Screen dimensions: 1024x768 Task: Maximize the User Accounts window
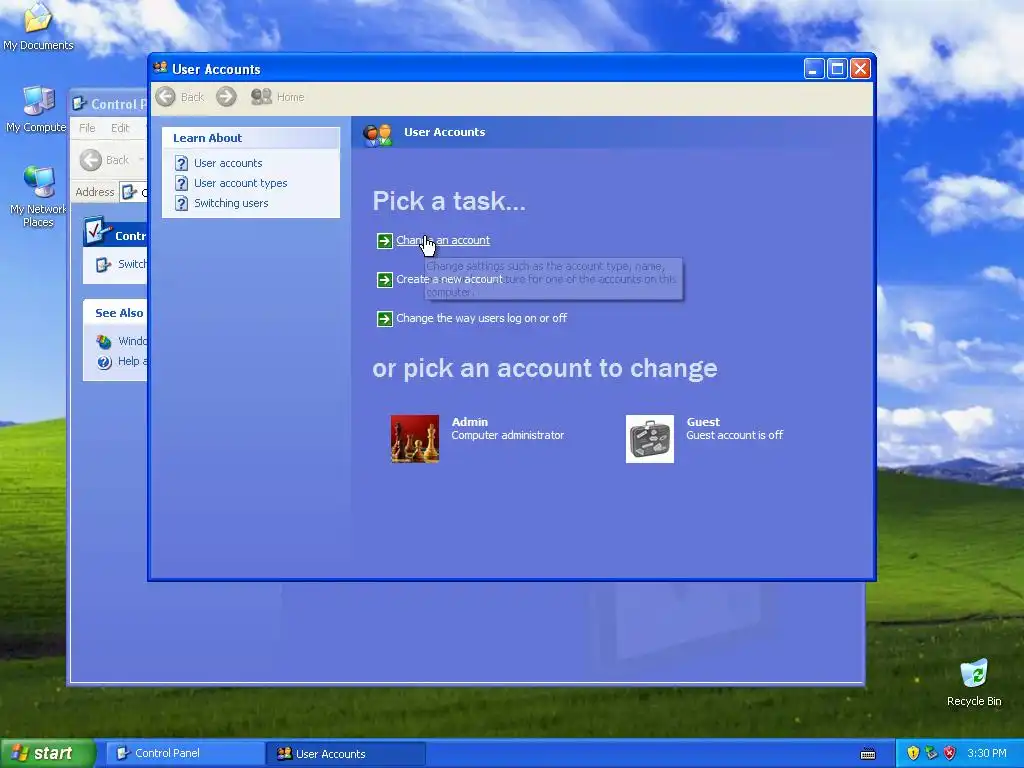pyautogui.click(x=837, y=69)
